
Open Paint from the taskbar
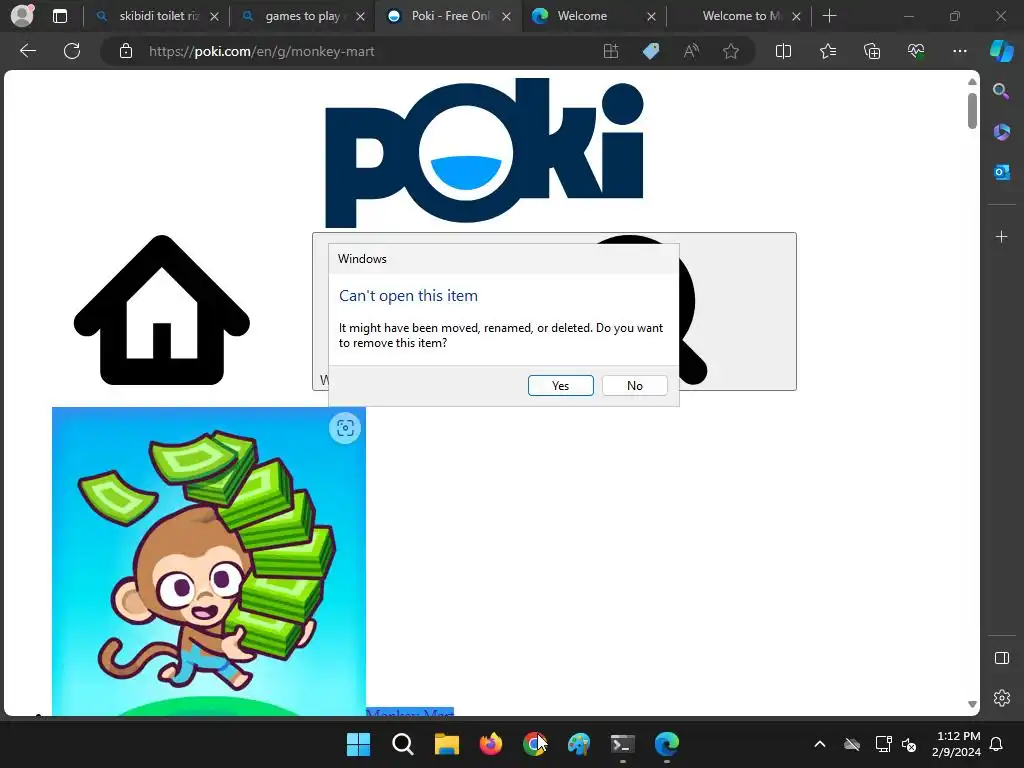point(579,744)
